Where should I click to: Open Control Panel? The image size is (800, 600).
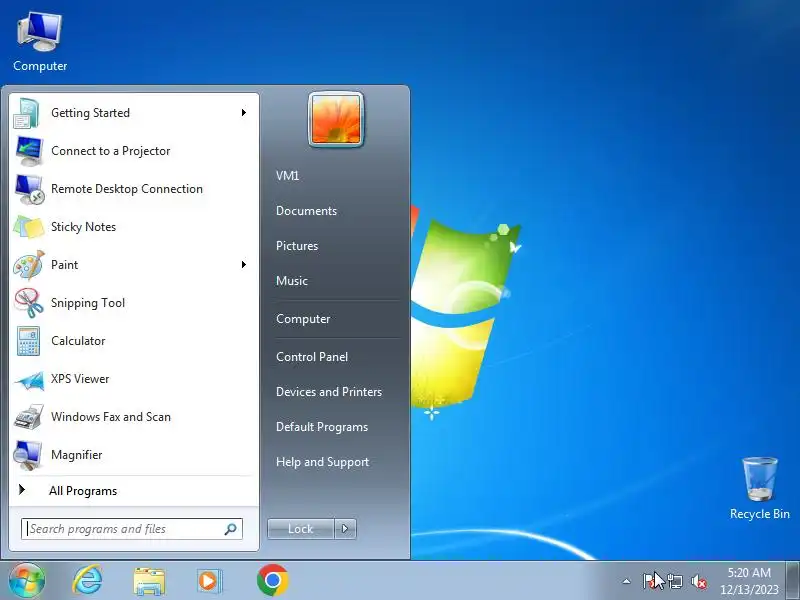pyautogui.click(x=312, y=357)
